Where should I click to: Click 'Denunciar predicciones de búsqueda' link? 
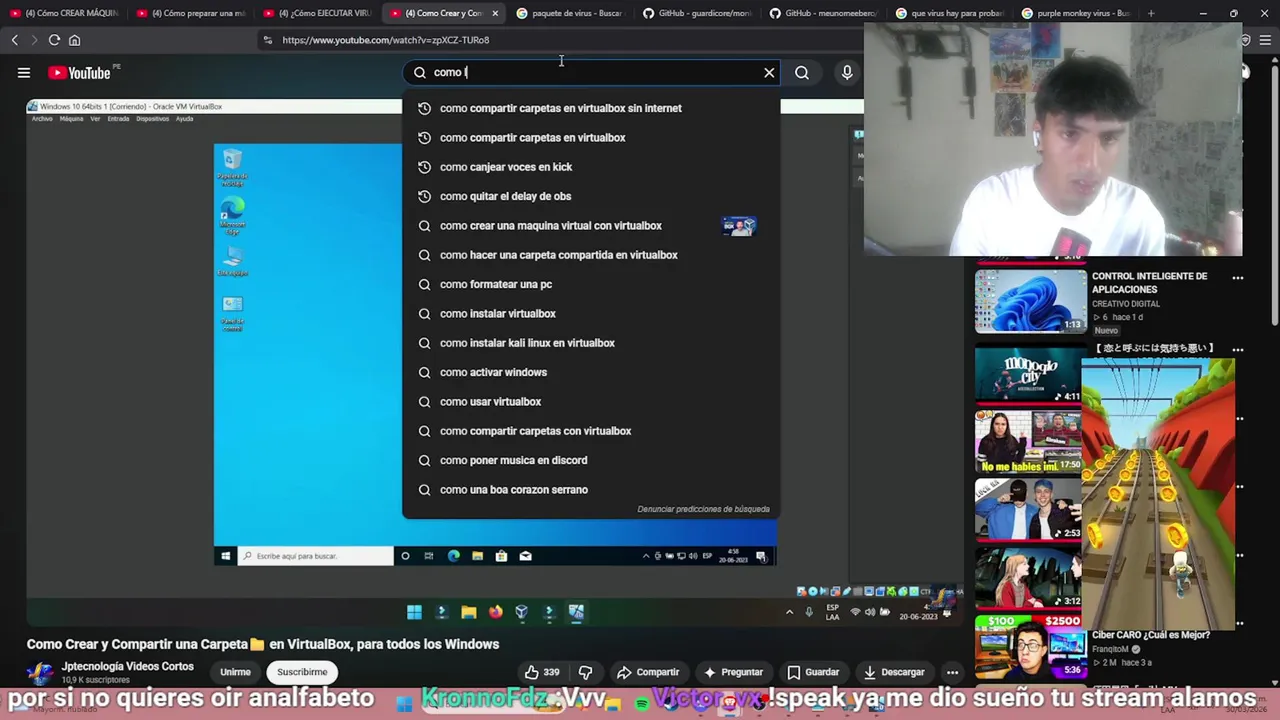(703, 509)
